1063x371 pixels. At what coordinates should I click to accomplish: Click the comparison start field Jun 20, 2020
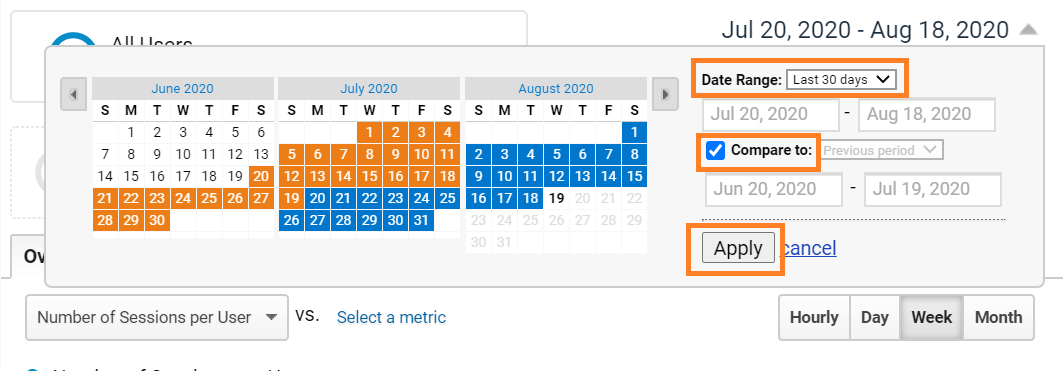(x=774, y=189)
